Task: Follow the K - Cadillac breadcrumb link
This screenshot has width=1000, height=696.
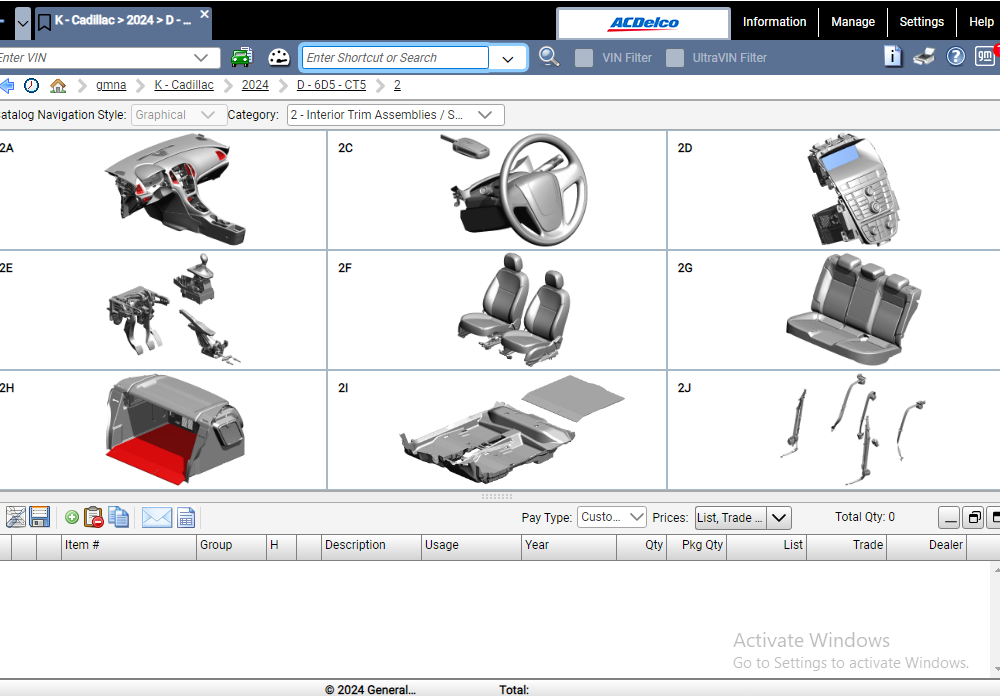Action: [x=184, y=85]
